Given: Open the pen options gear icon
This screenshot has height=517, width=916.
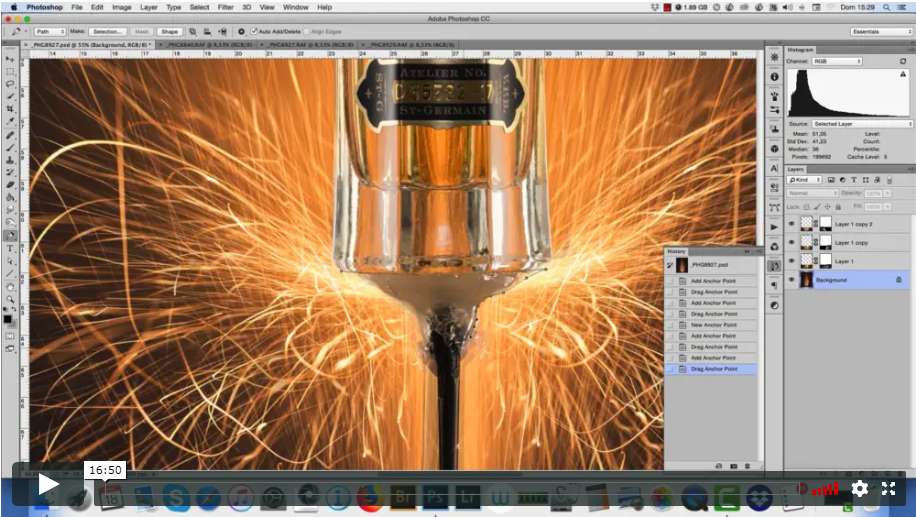Looking at the screenshot, I should [241, 32].
